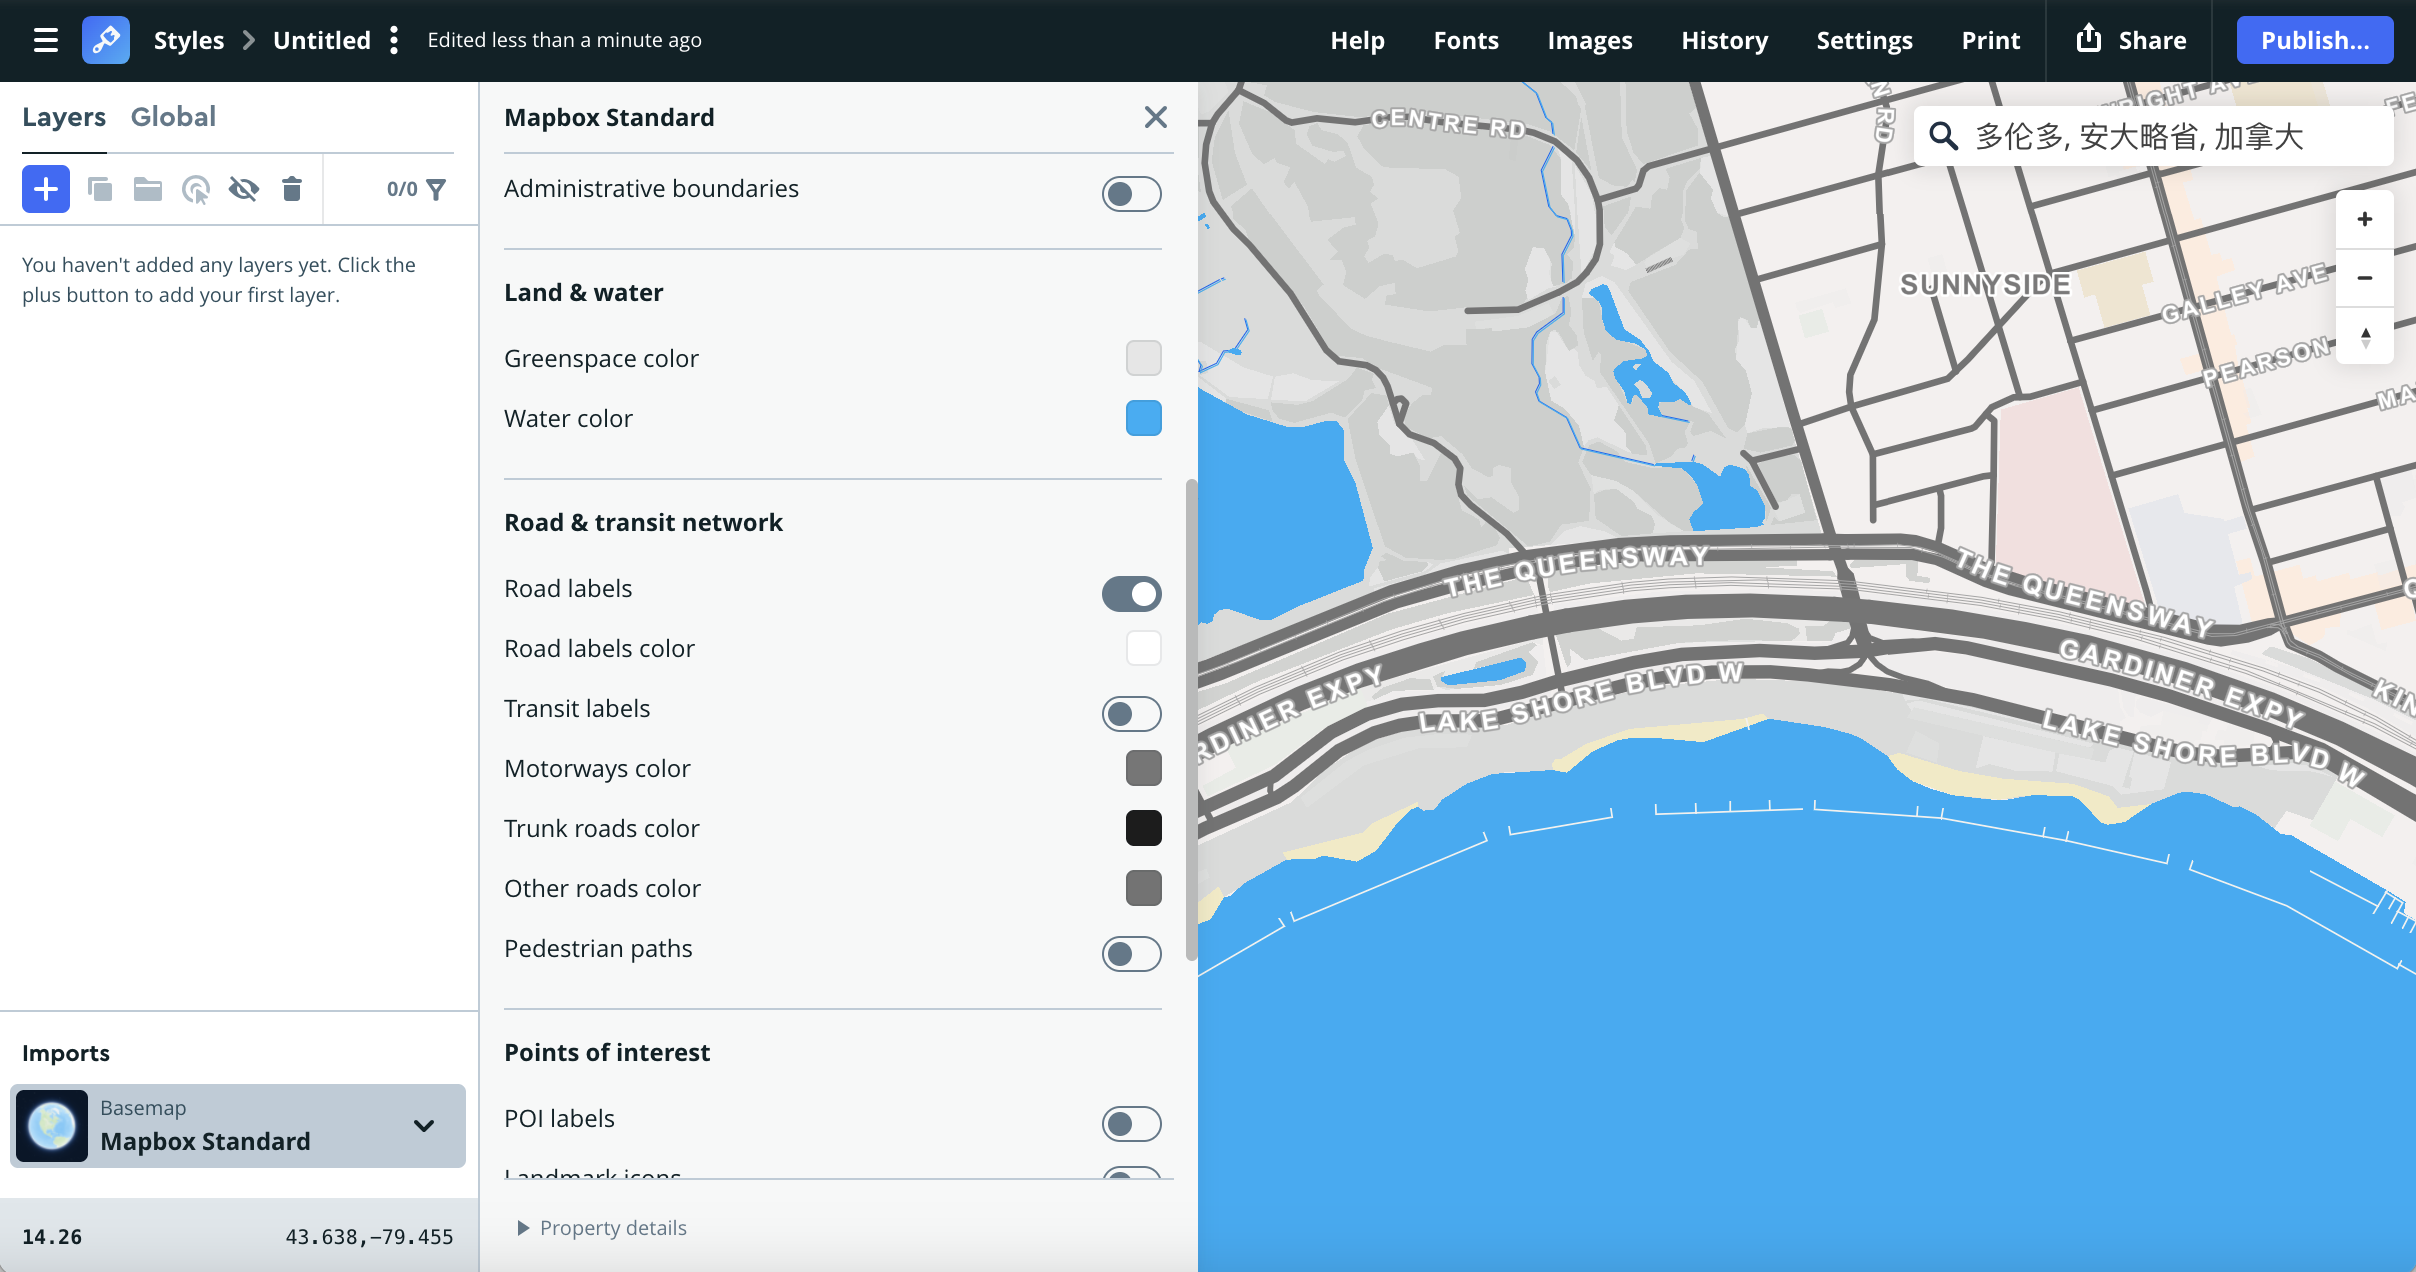Add a new layer with the plus button
Image resolution: width=2416 pixels, height=1272 pixels.
pyautogui.click(x=45, y=188)
